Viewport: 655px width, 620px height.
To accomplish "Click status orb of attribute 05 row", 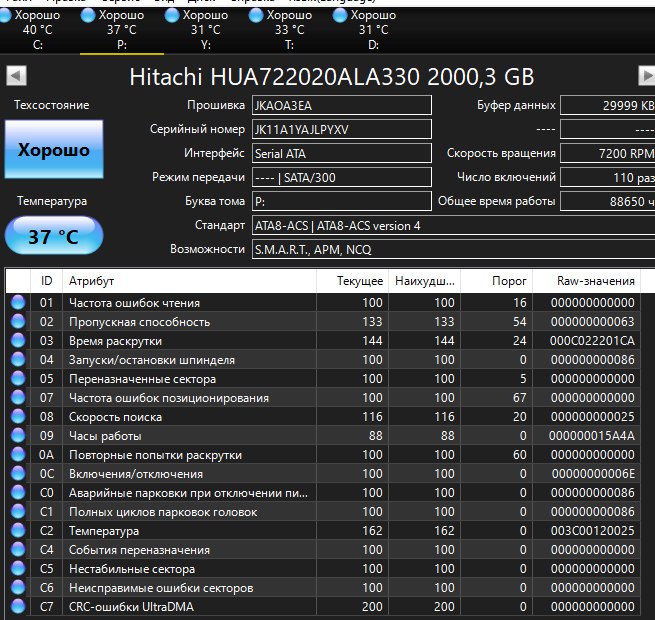I will tap(18, 378).
